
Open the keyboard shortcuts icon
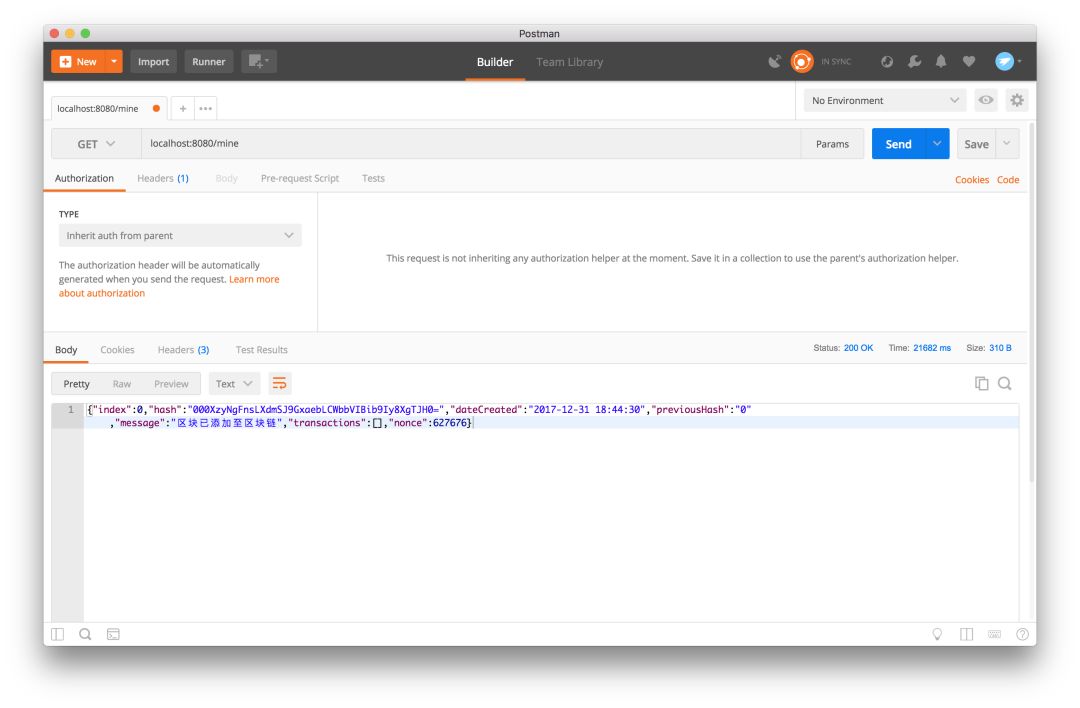995,634
